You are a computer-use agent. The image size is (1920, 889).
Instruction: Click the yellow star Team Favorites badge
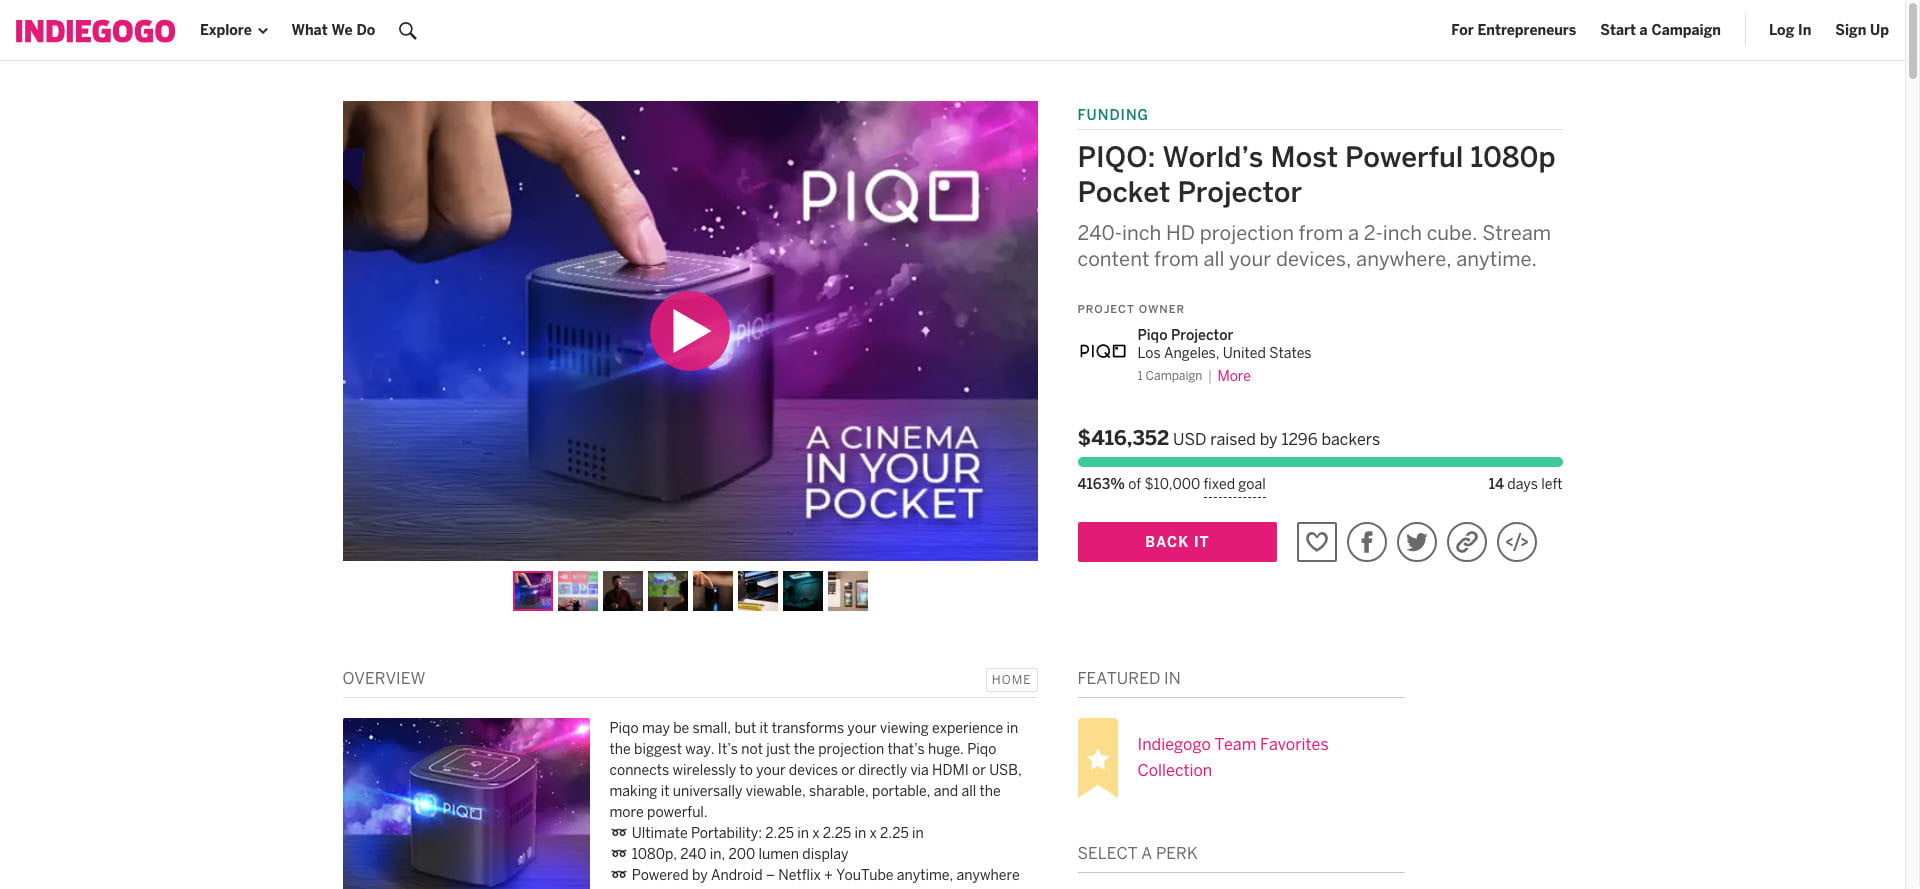tap(1097, 758)
